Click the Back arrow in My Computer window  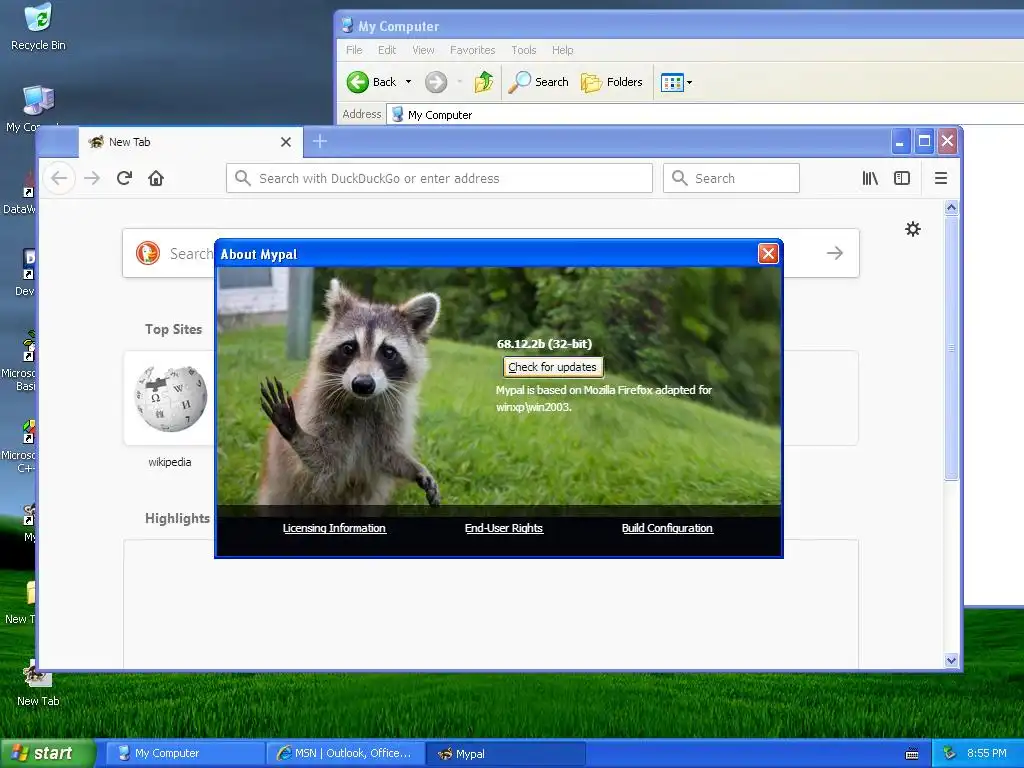click(x=372, y=82)
